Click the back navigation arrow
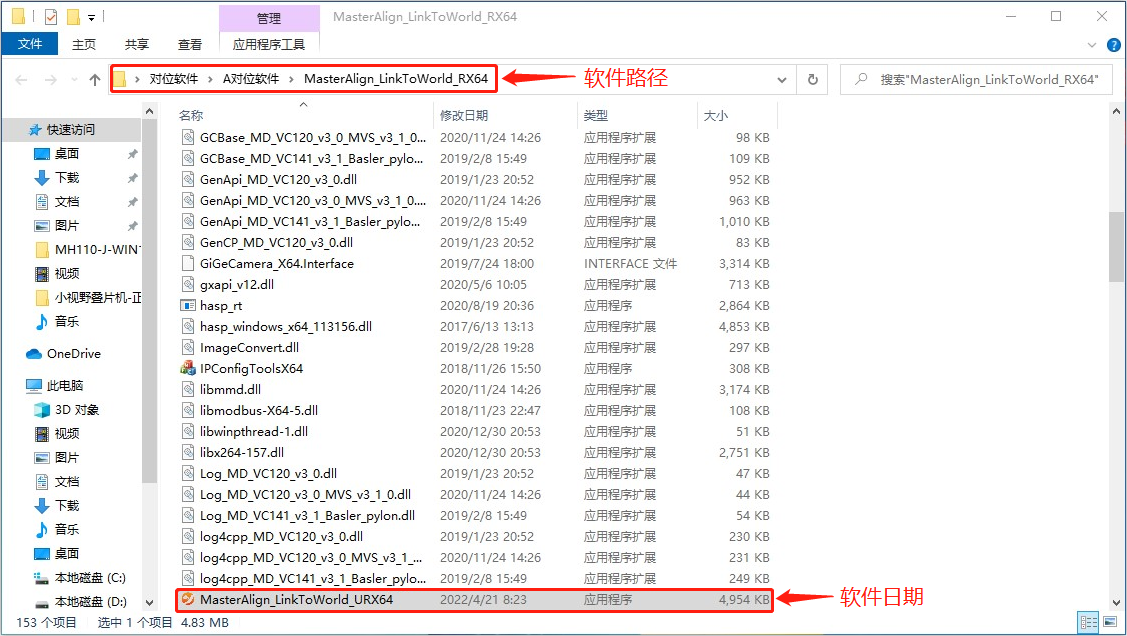Screen dimensions: 1127x636 [x=21, y=80]
